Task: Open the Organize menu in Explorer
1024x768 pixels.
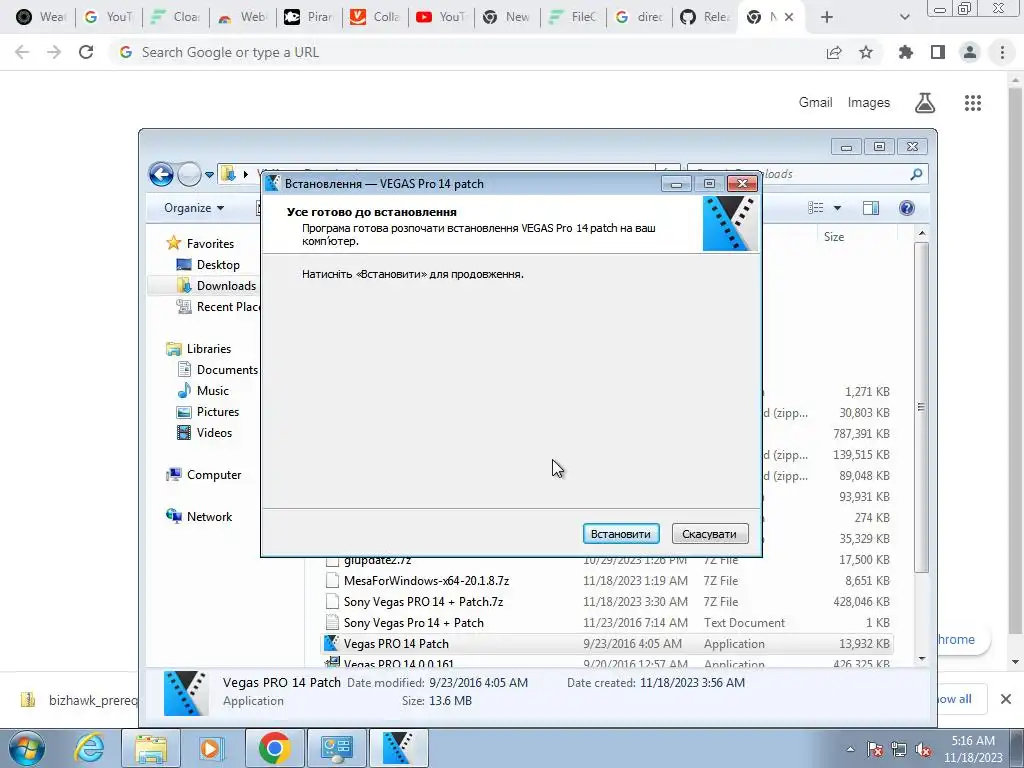Action: (x=194, y=208)
